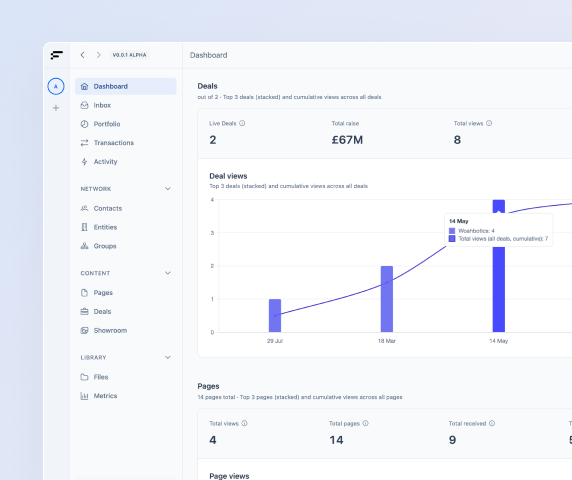The width and height of the screenshot is (572, 480).
Task: Open the Inbox menu item
Action: point(125,105)
